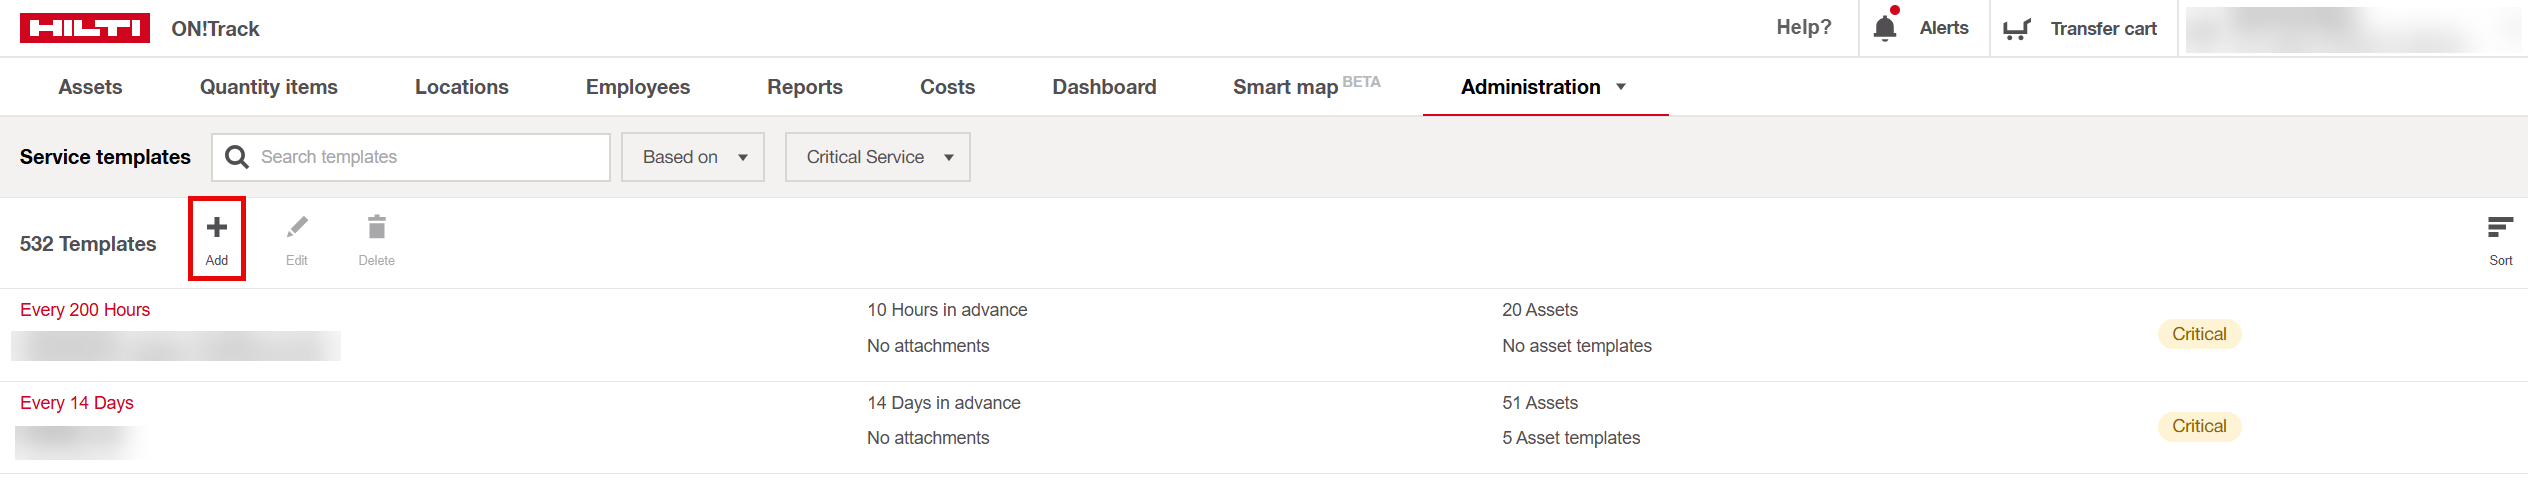
Task: Select the Employees tab
Action: pyautogui.click(x=638, y=87)
